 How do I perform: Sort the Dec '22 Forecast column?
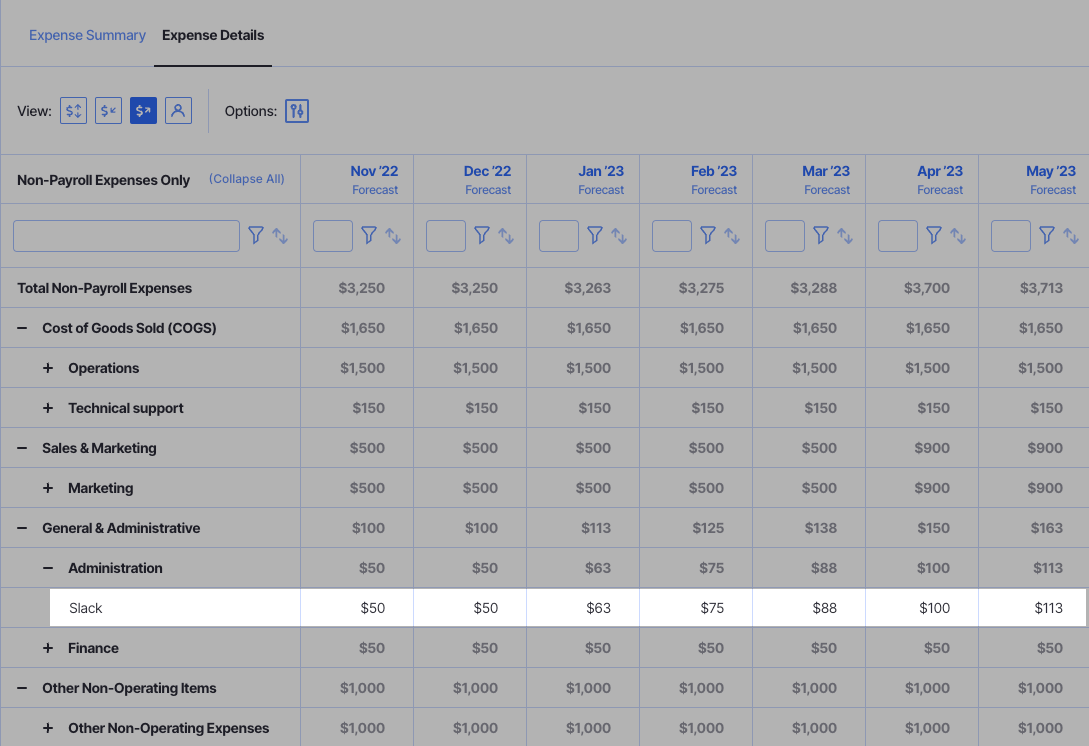(507, 235)
